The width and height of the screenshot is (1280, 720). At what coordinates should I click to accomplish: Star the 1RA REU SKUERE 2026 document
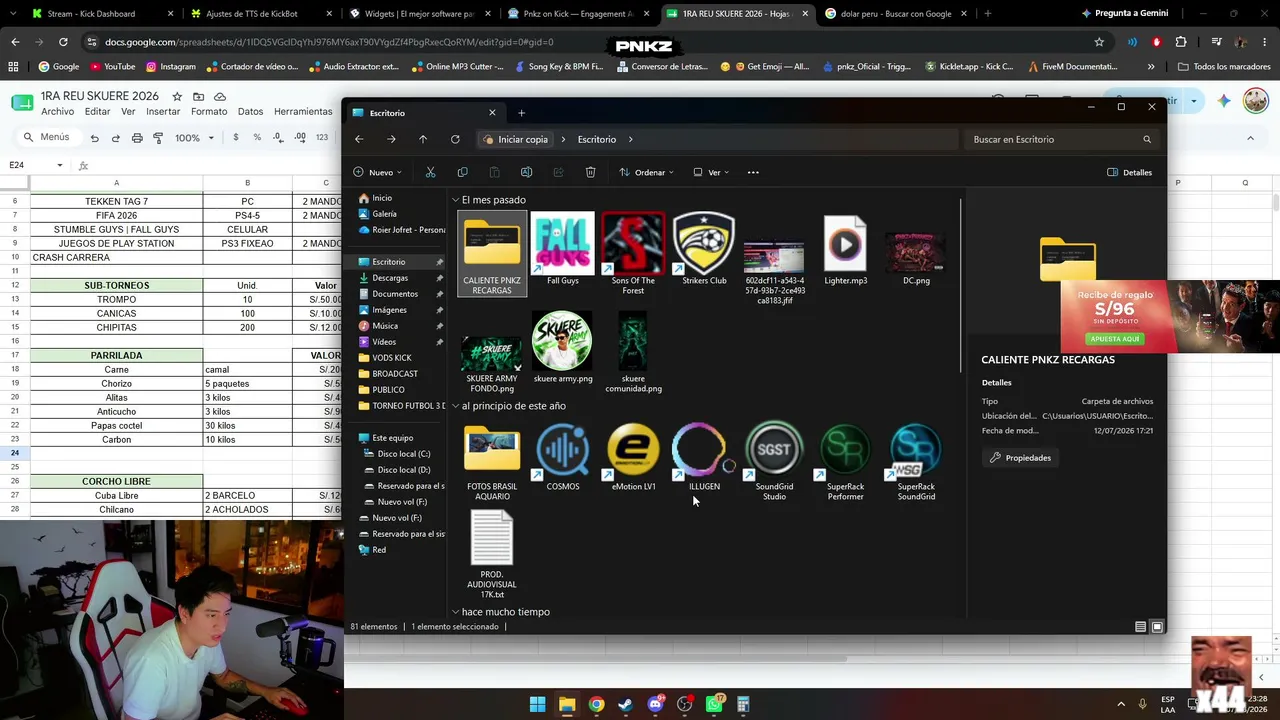tap(177, 96)
